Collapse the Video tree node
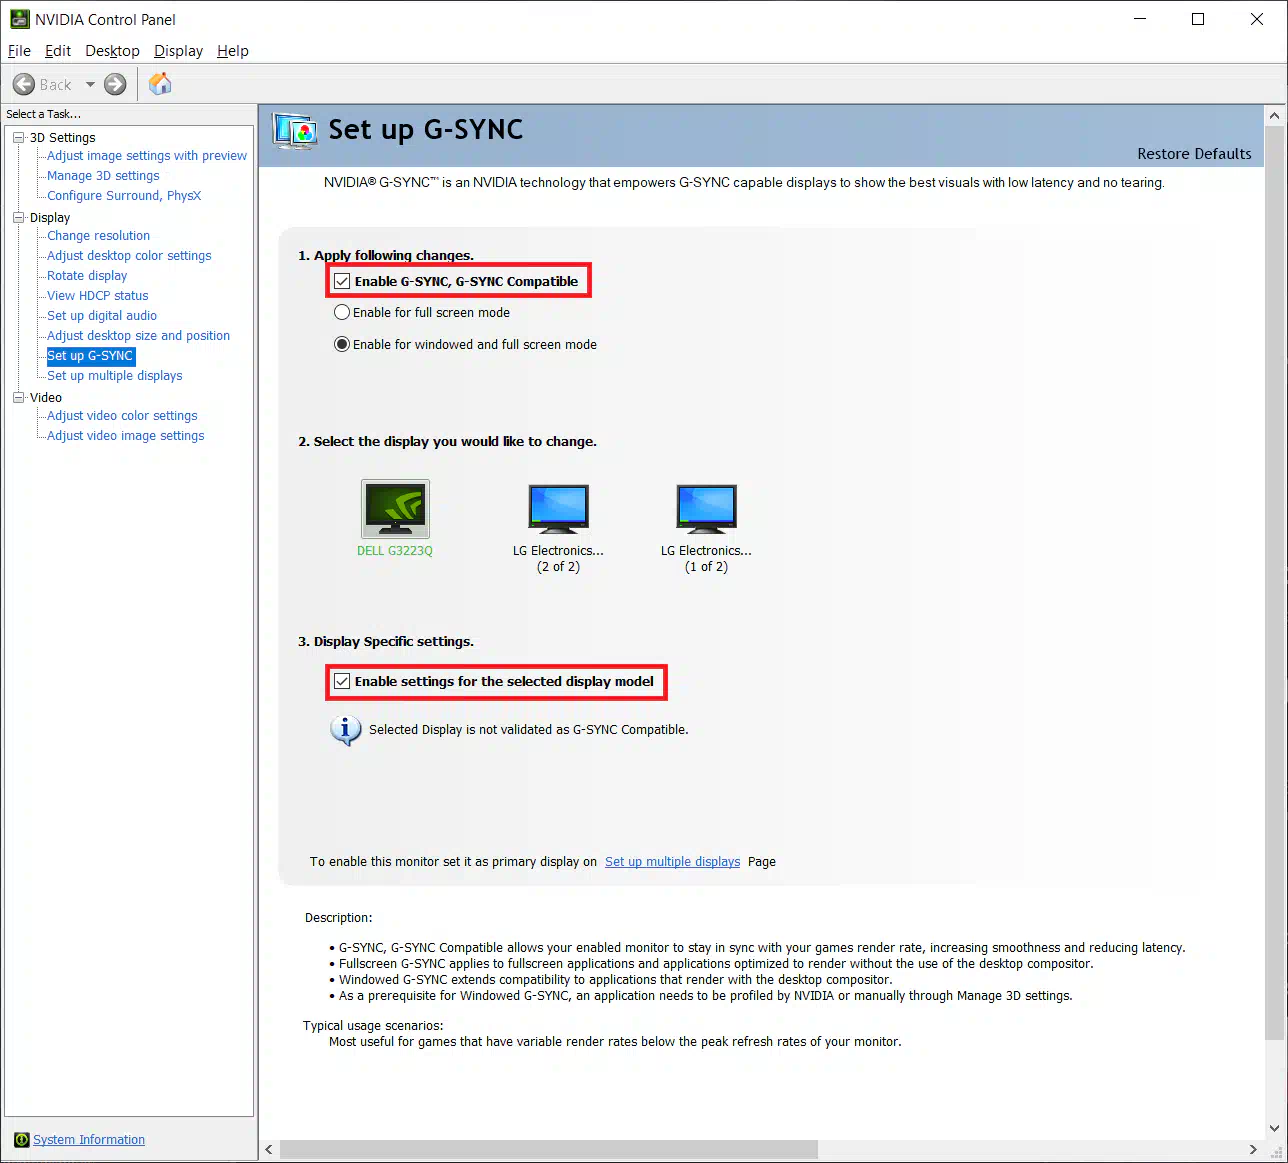This screenshot has height=1163, width=1288. (18, 398)
